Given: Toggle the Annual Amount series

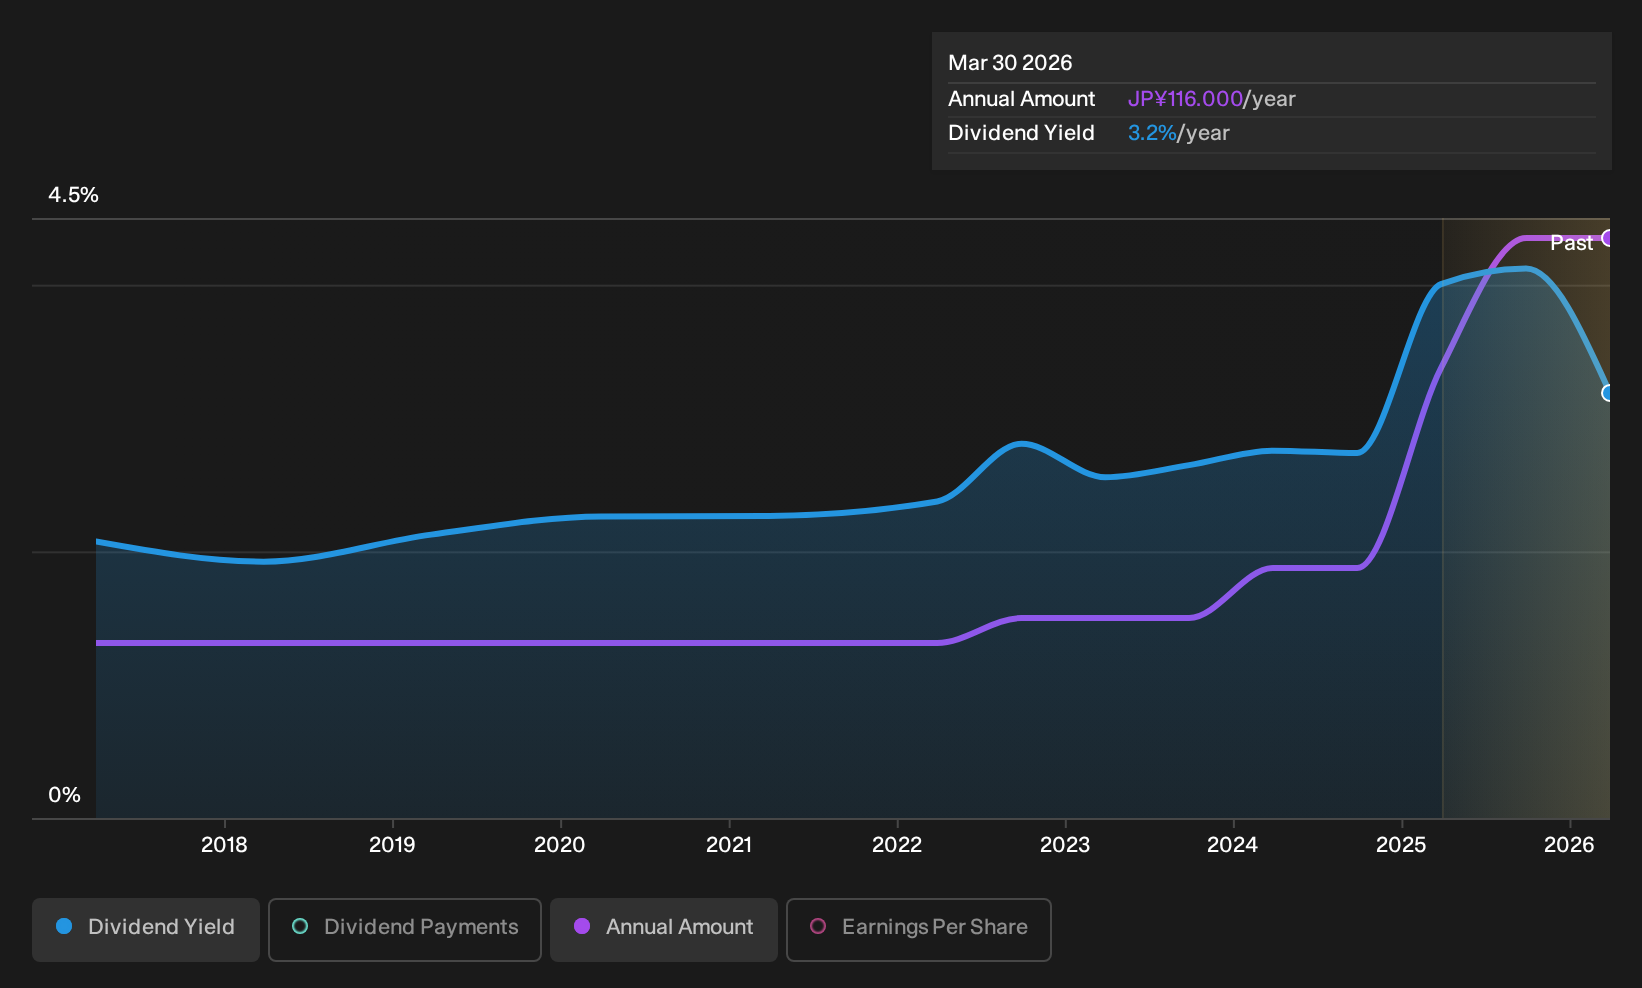Looking at the screenshot, I should point(664,930).
